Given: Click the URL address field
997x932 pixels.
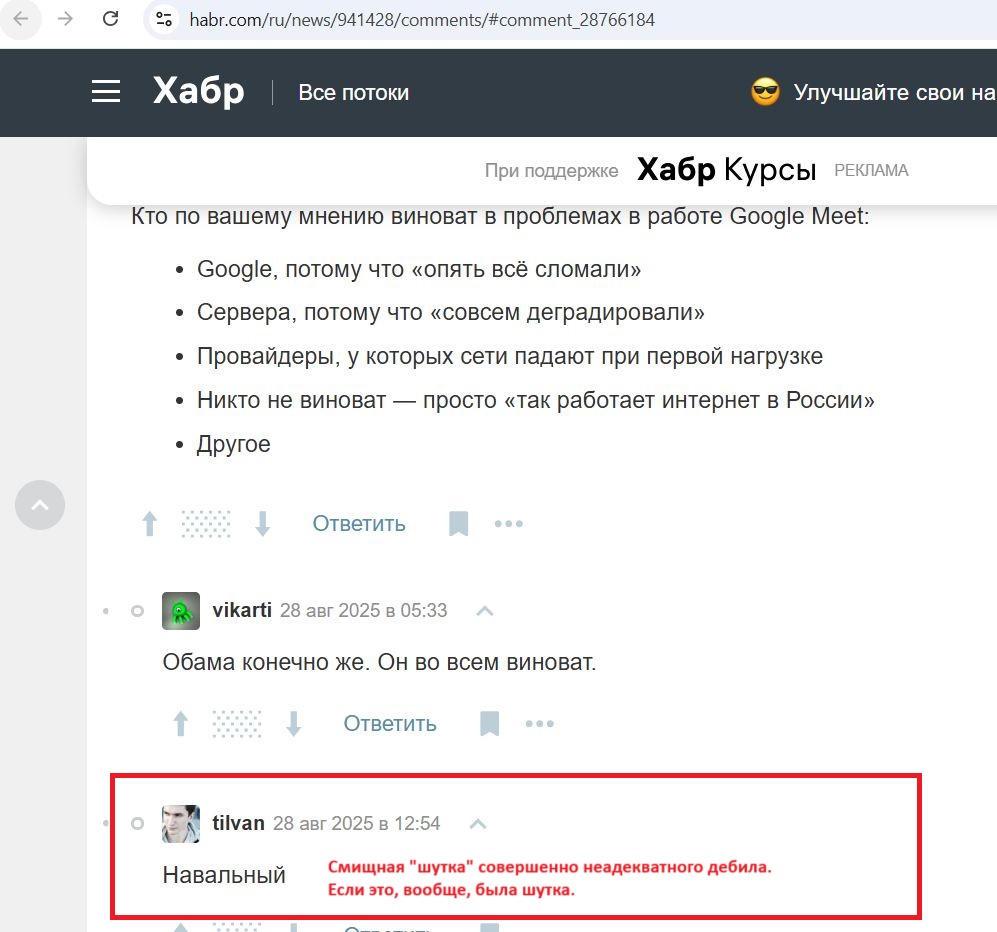Looking at the screenshot, I should click(x=500, y=20).
